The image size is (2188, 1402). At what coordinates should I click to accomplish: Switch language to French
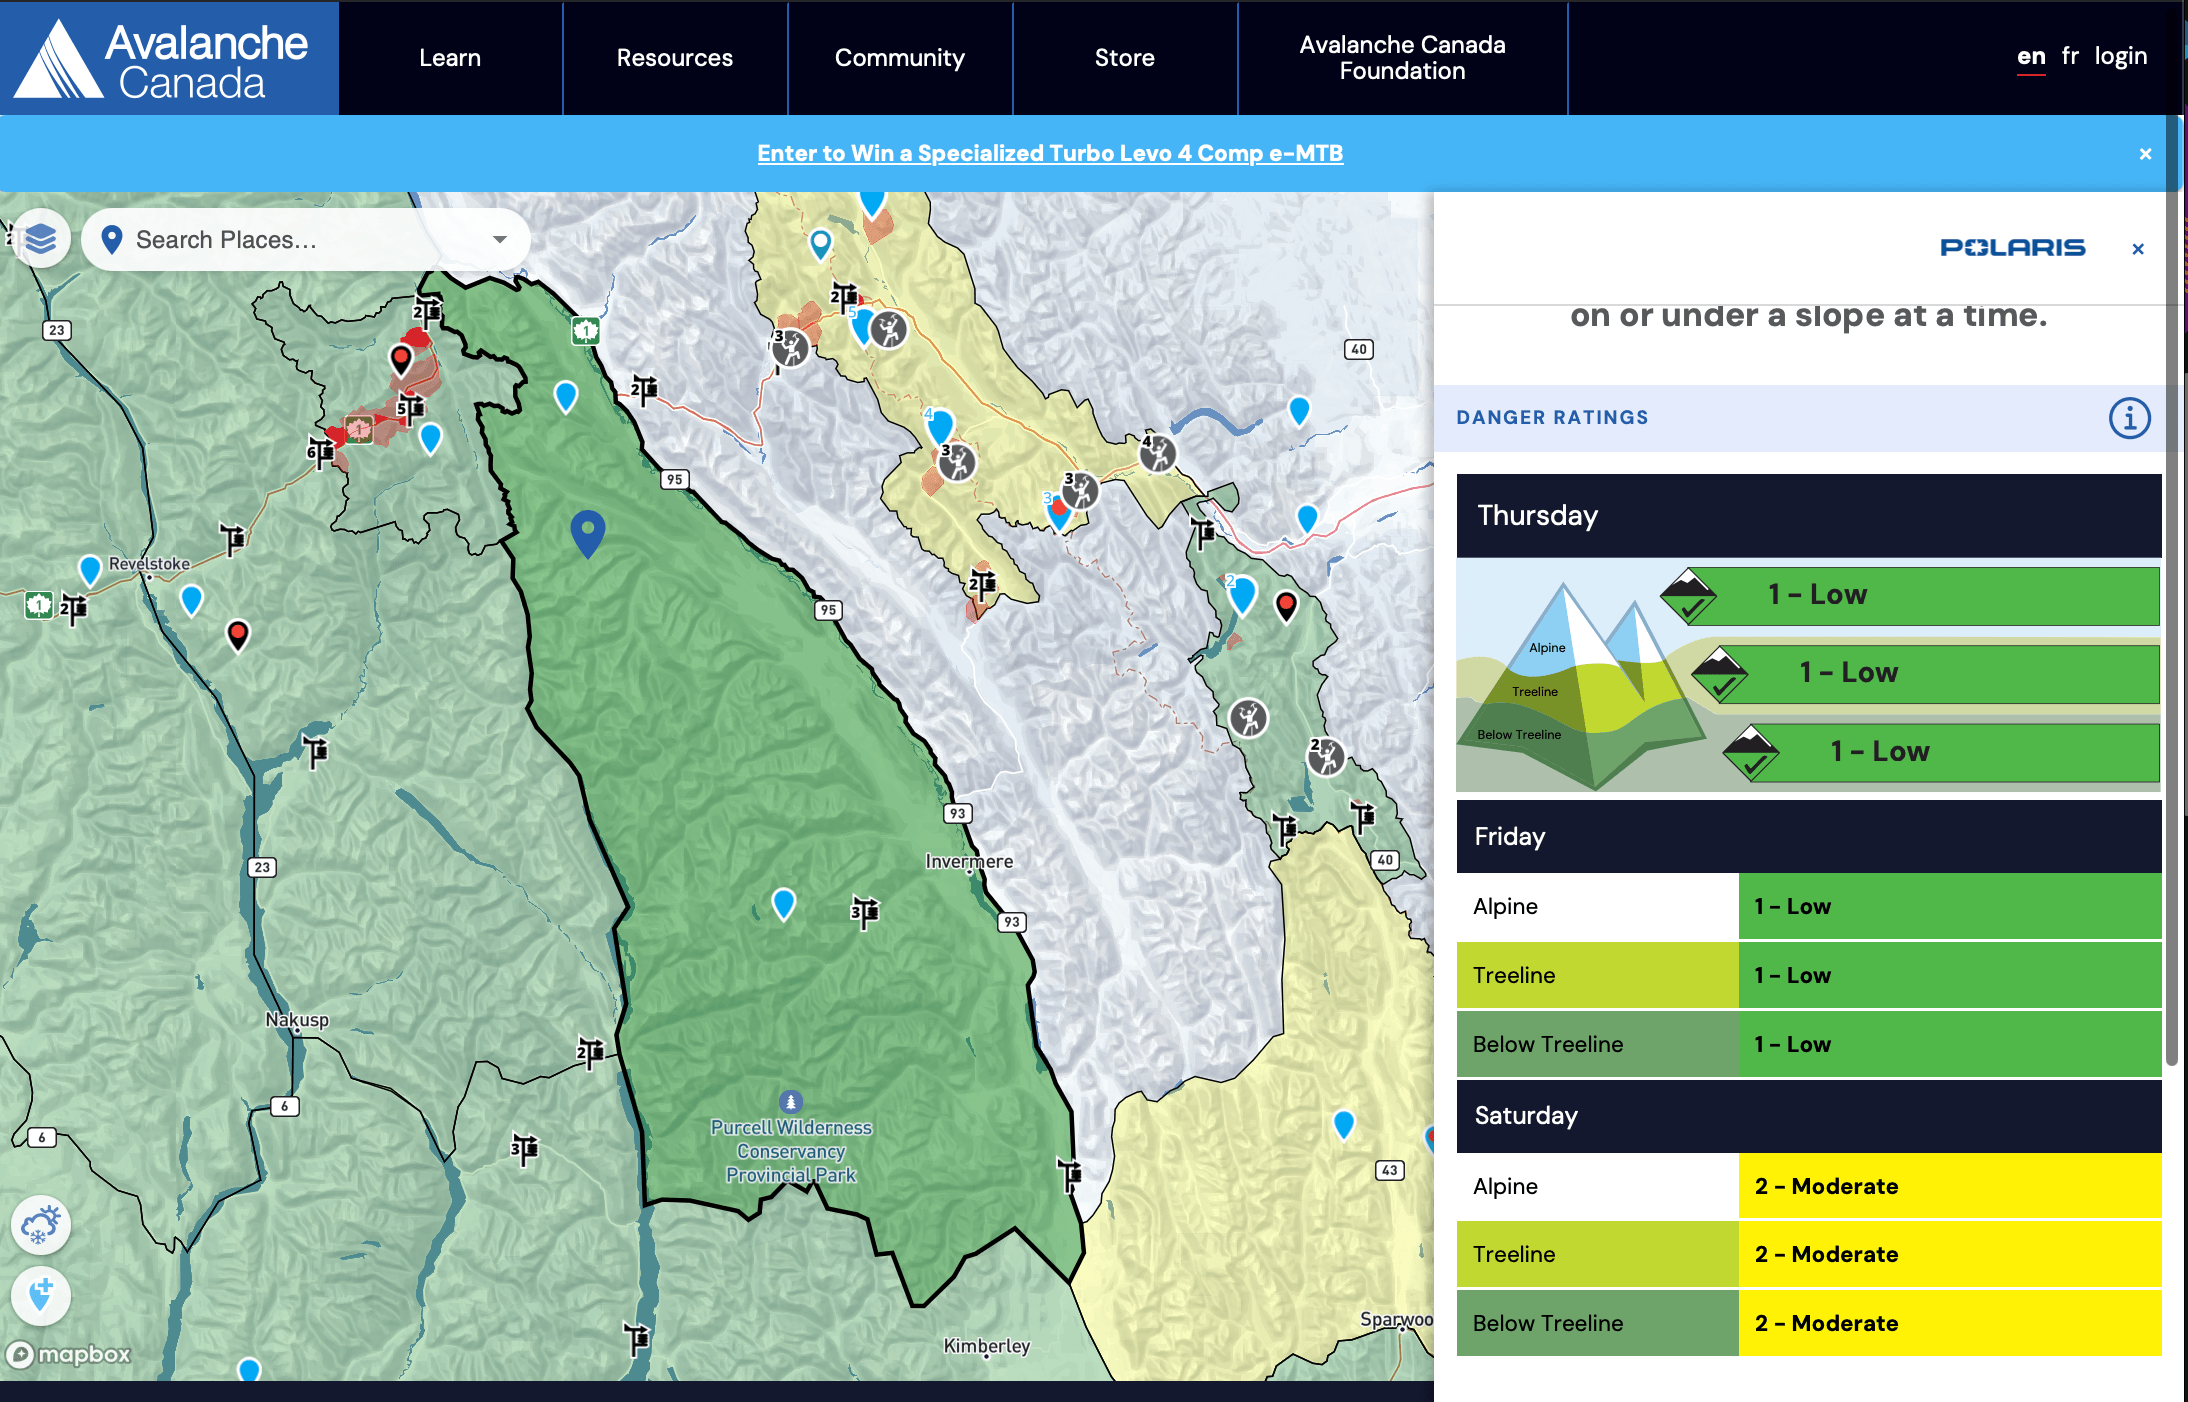click(2069, 56)
